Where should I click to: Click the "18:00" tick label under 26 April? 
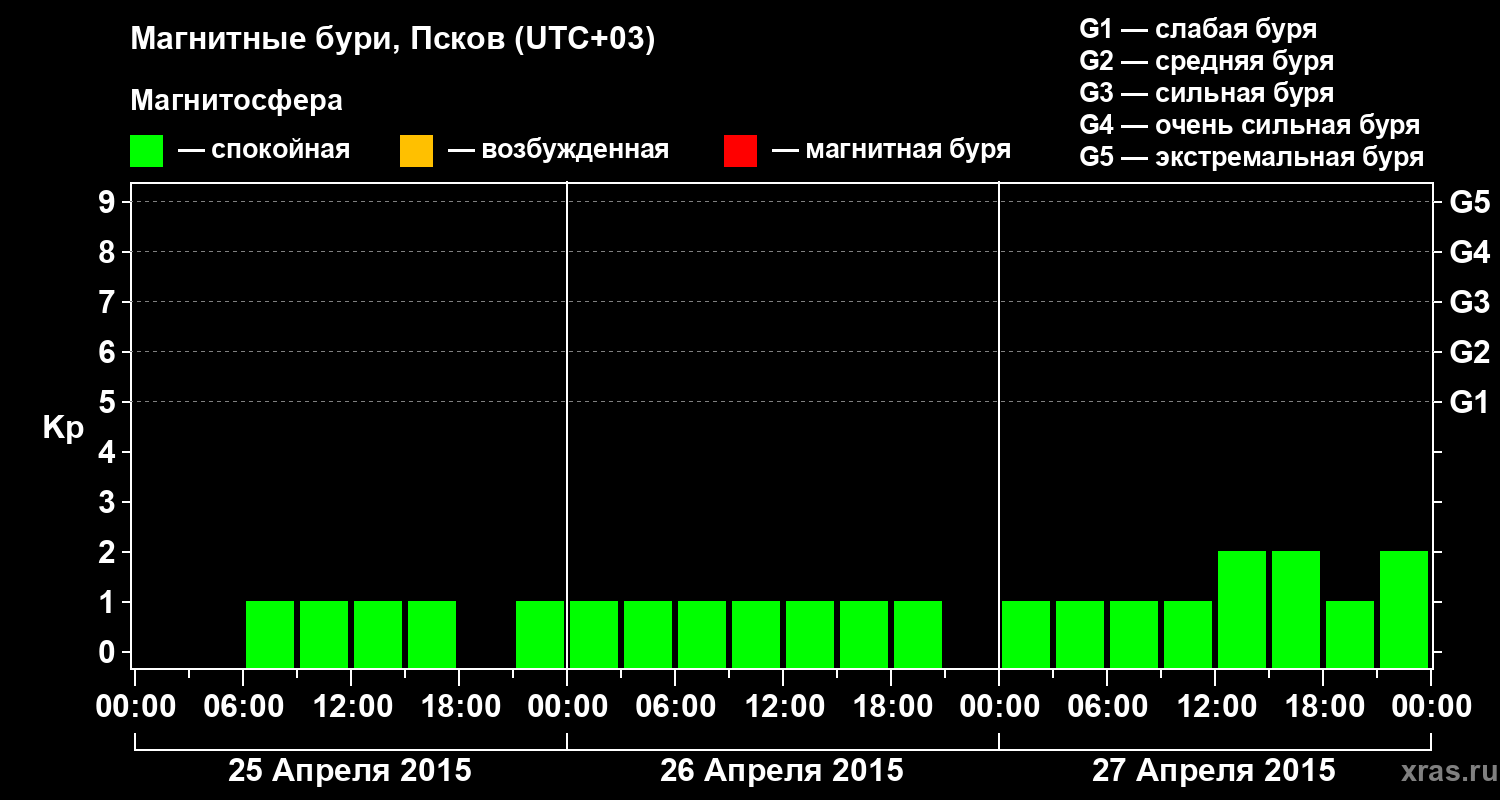pos(891,707)
